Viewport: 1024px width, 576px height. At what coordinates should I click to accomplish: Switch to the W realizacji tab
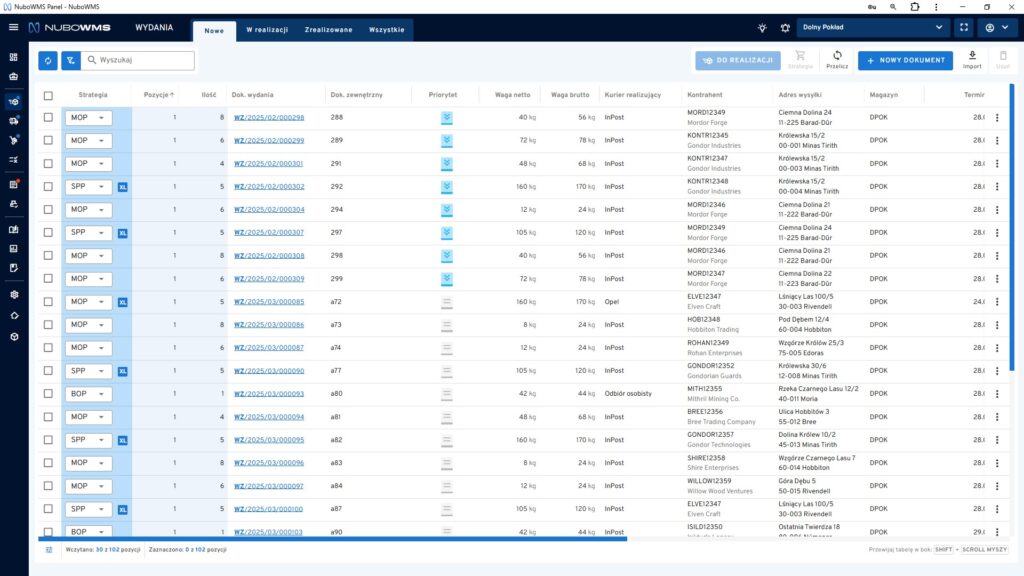point(267,30)
